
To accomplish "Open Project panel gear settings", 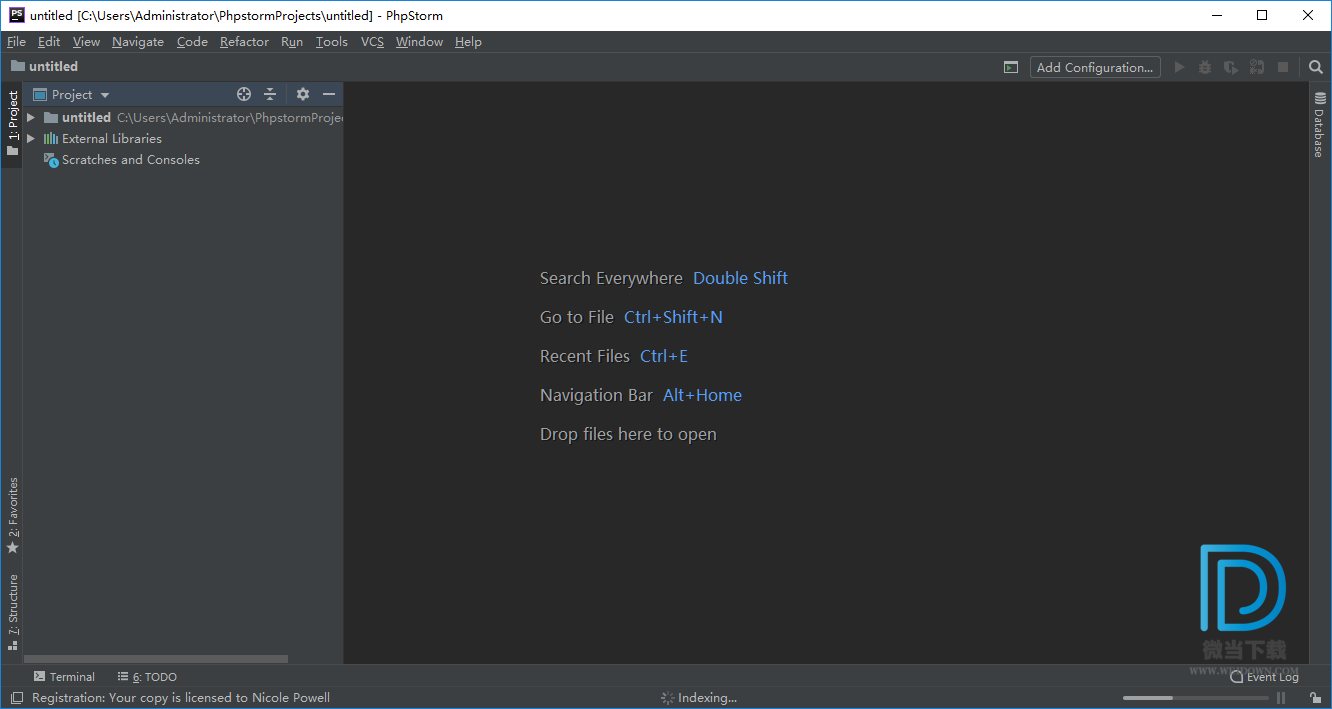I will [303, 94].
